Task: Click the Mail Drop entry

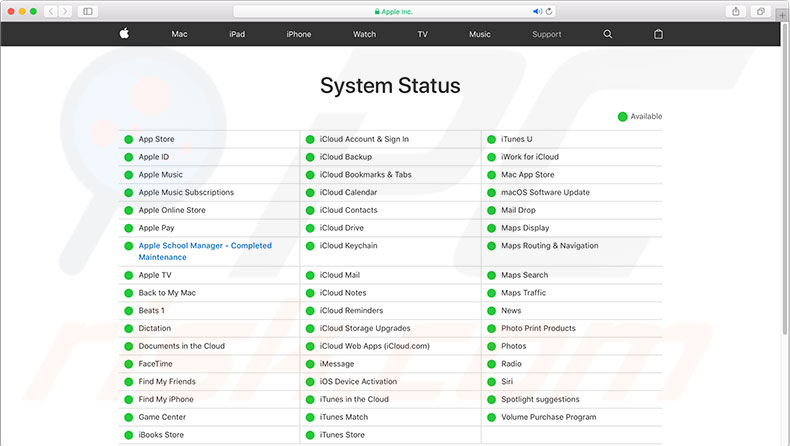Action: pos(518,210)
